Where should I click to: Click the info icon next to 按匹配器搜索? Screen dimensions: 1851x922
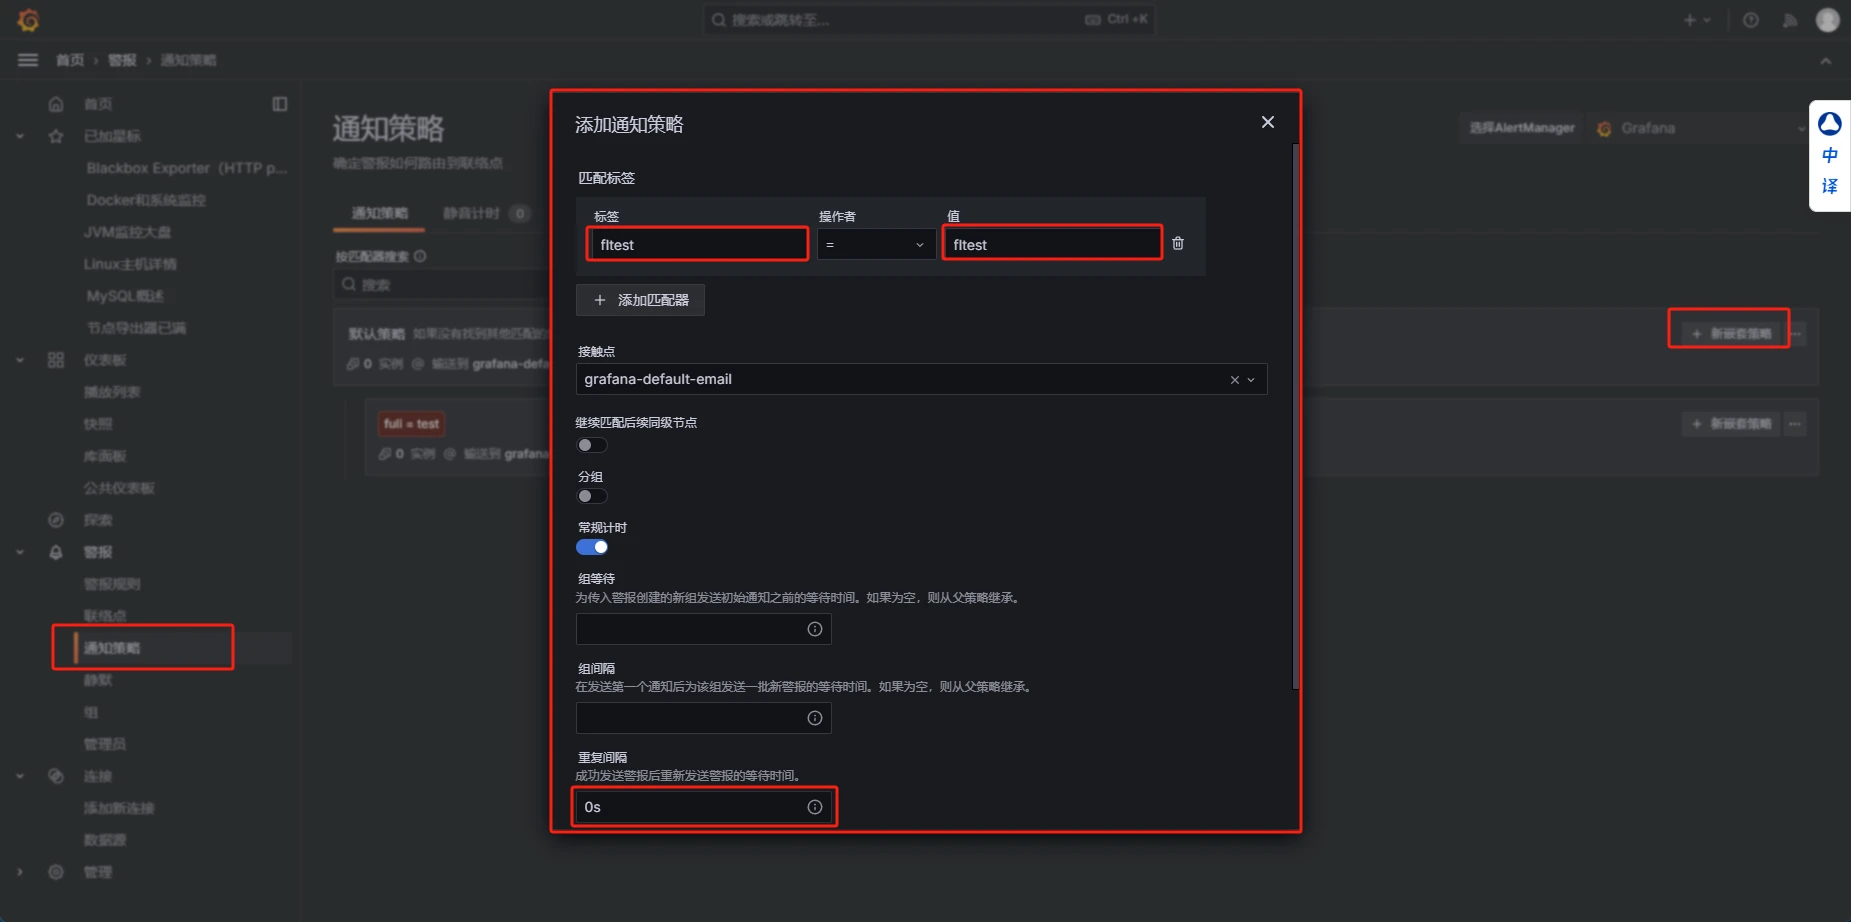420,256
